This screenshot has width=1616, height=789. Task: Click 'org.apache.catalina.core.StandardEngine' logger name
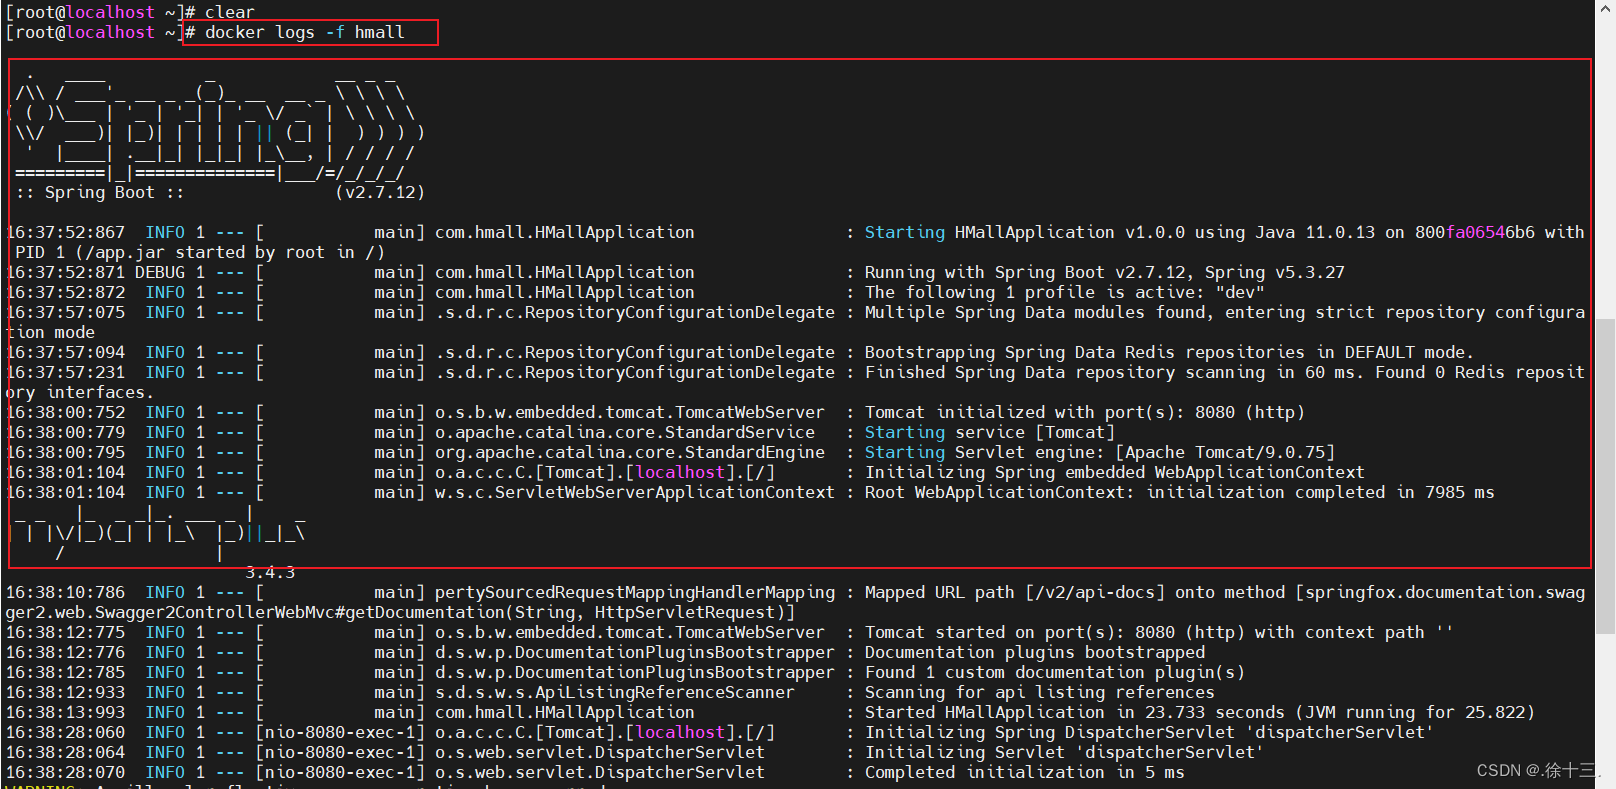click(x=630, y=452)
